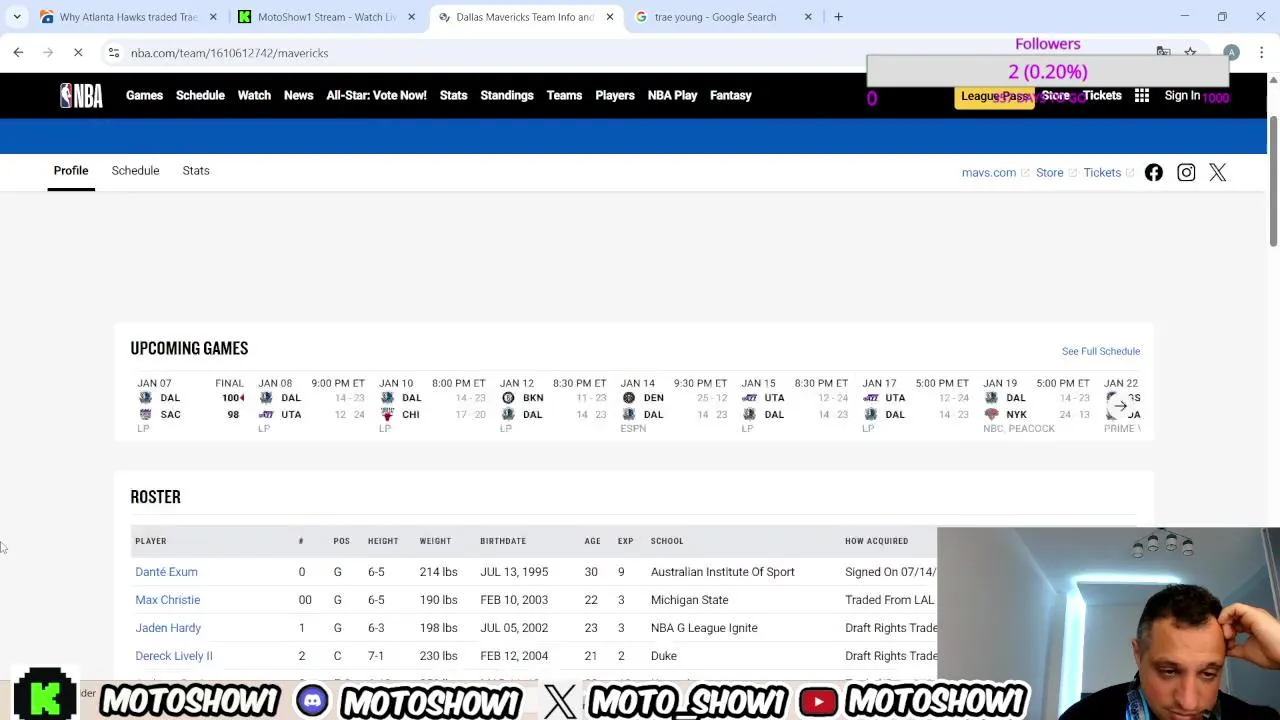
Task: Click the HOW ACQUIRED column header
Action: 876,541
